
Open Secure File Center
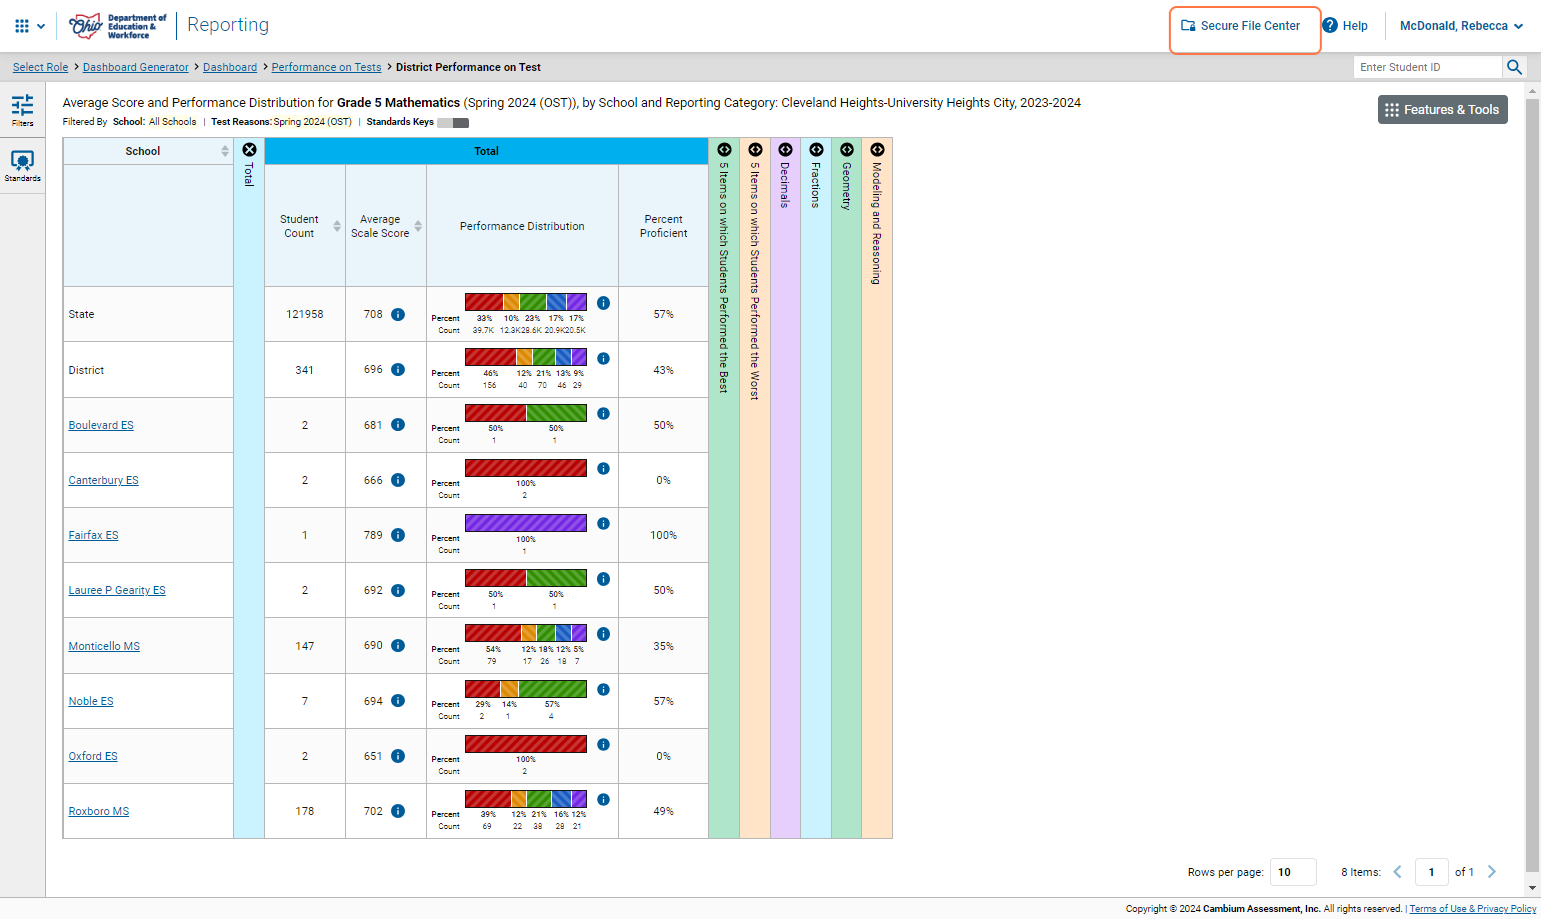1241,26
